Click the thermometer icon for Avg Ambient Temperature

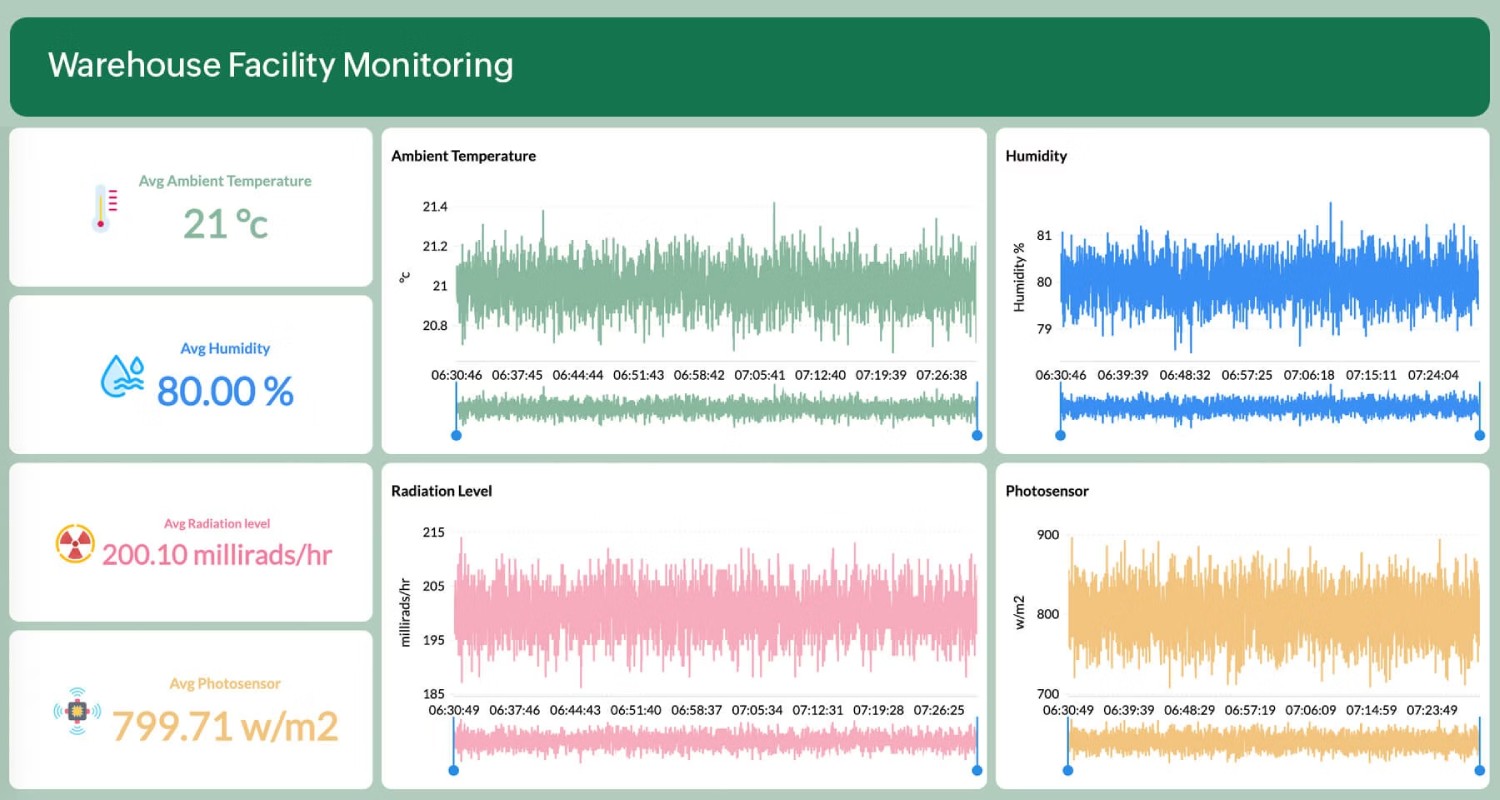104,208
